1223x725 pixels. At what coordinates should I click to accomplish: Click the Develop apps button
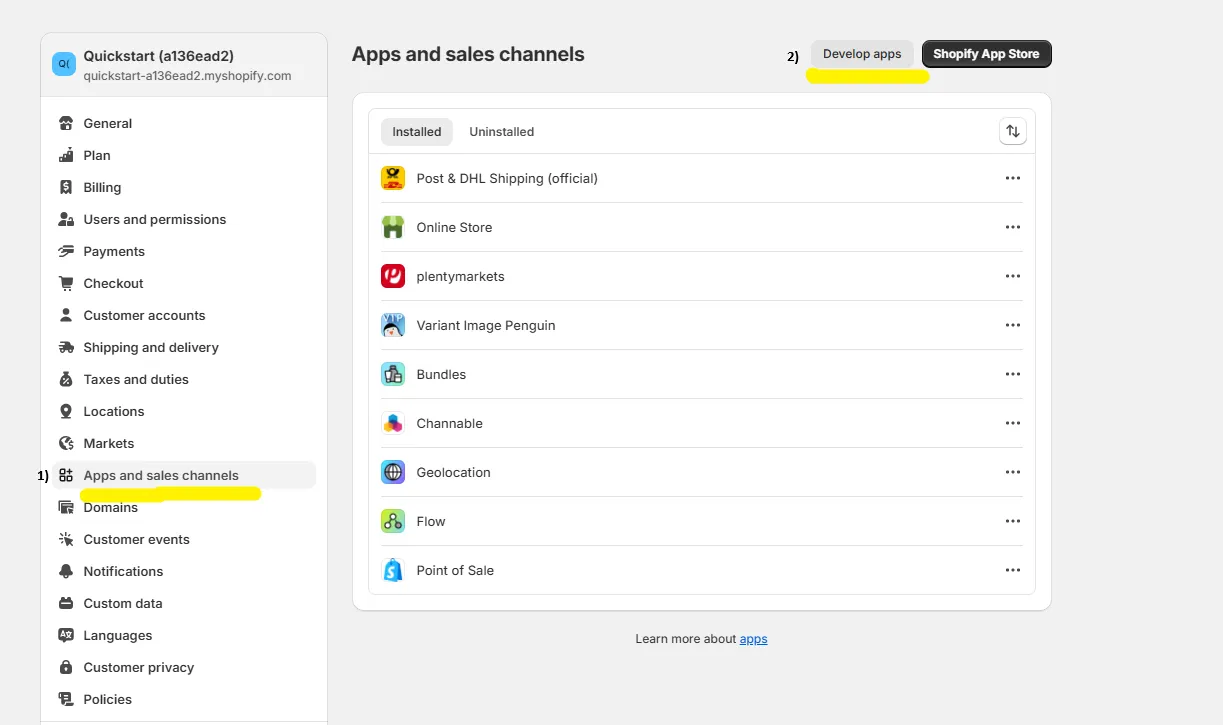(x=862, y=54)
